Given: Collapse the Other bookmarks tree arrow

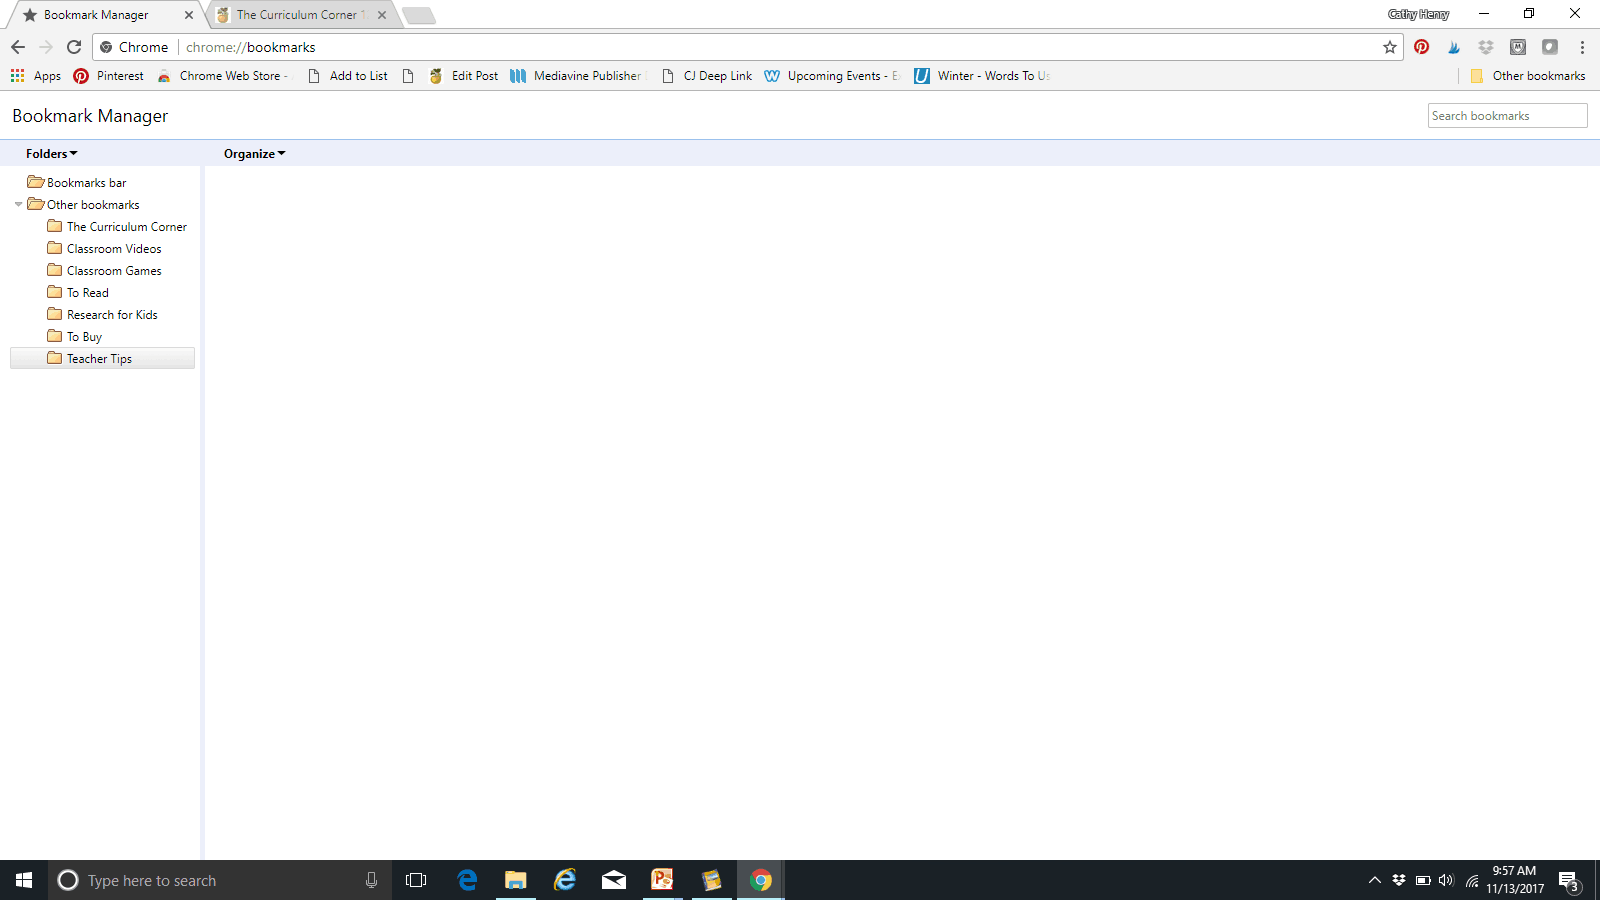Looking at the screenshot, I should [18, 205].
